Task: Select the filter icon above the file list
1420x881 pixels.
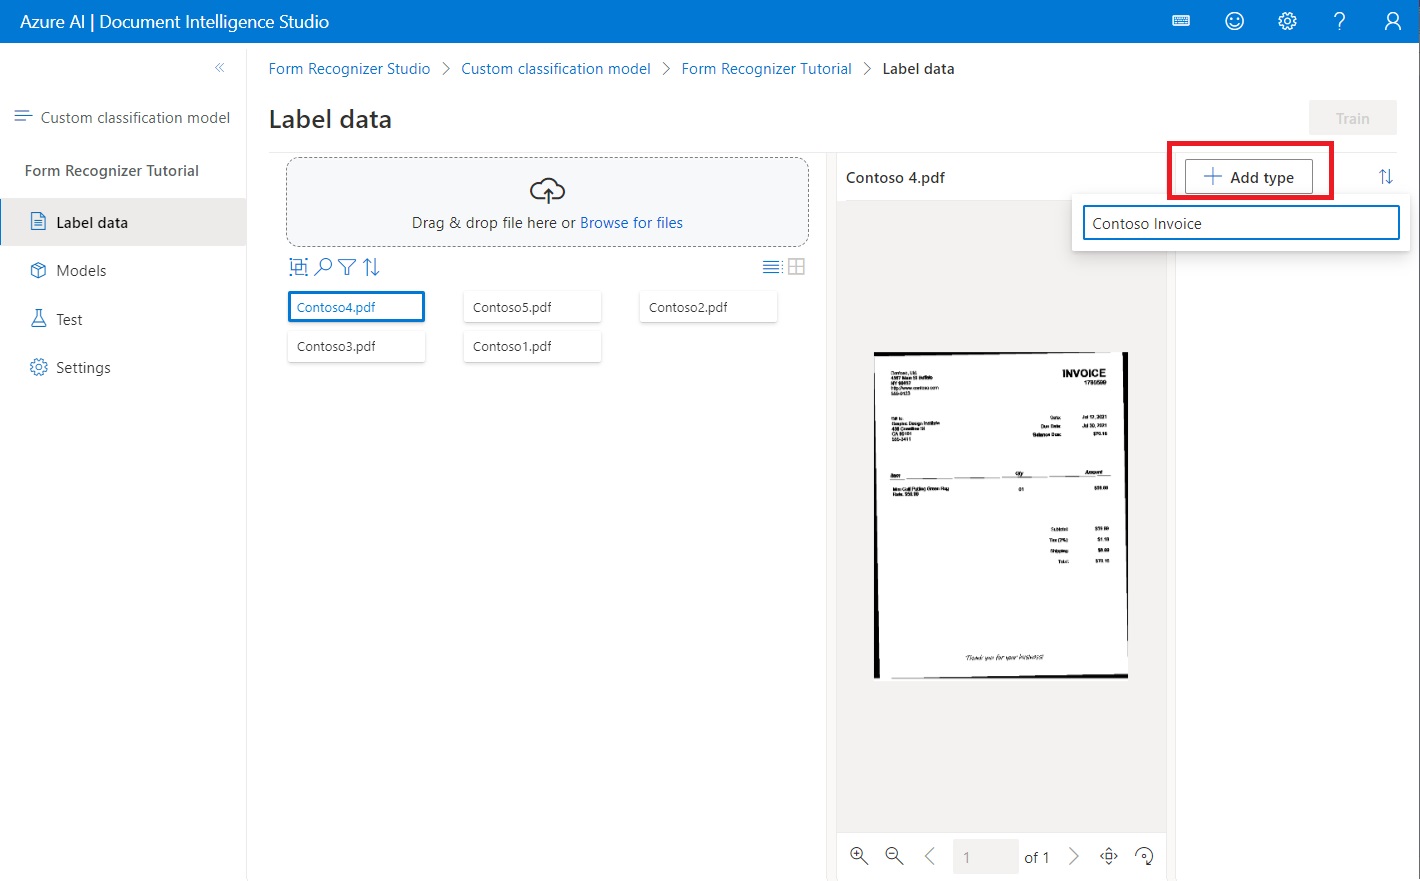Action: (346, 267)
